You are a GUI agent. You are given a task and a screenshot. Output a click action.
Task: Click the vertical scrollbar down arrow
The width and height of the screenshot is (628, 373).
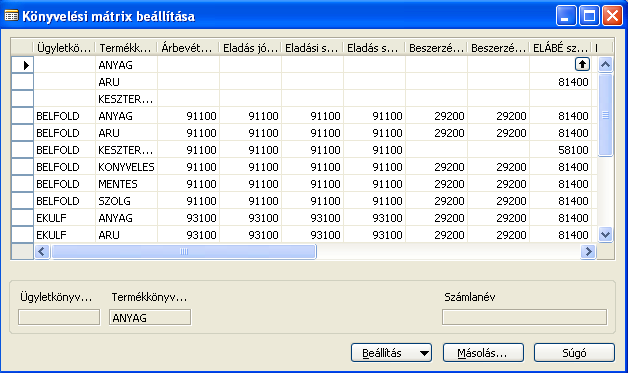tap(605, 234)
